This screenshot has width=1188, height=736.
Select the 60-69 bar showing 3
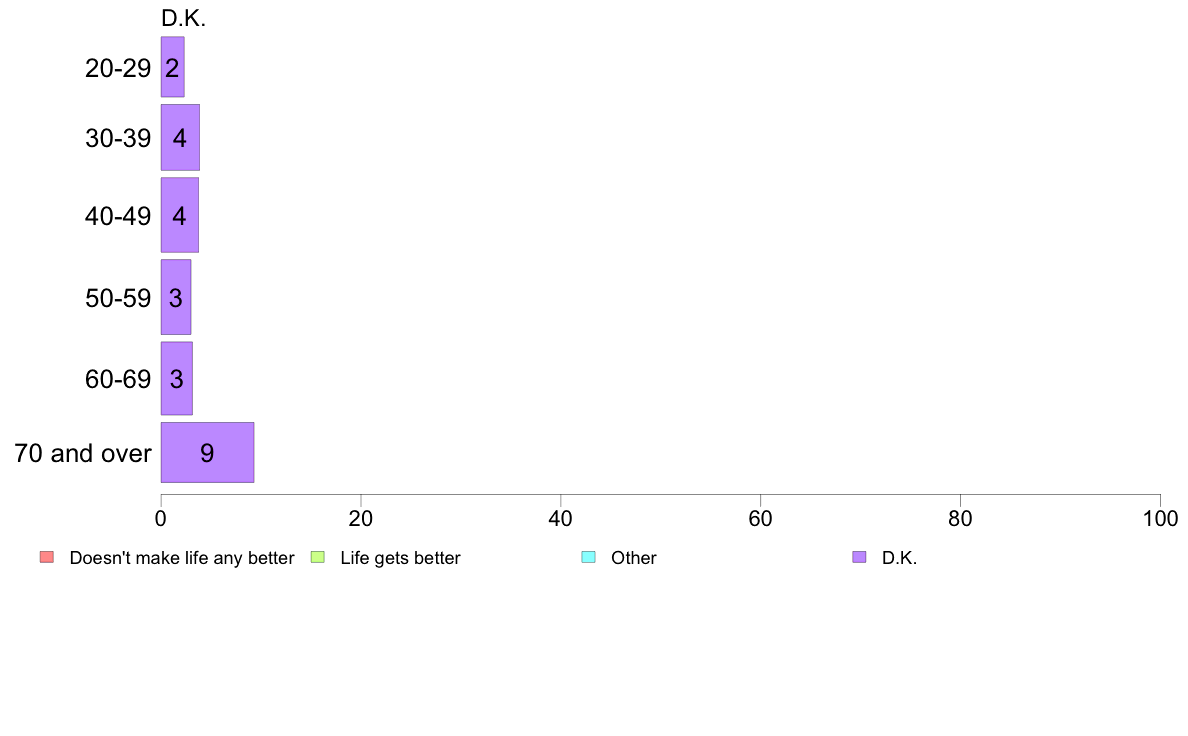177,378
